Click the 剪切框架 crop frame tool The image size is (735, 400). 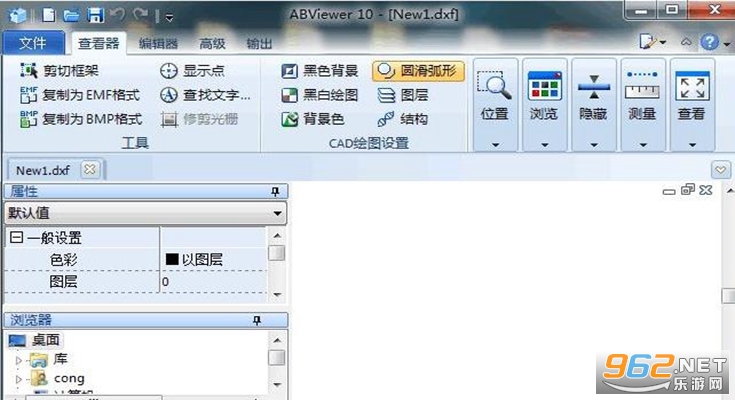tap(59, 71)
